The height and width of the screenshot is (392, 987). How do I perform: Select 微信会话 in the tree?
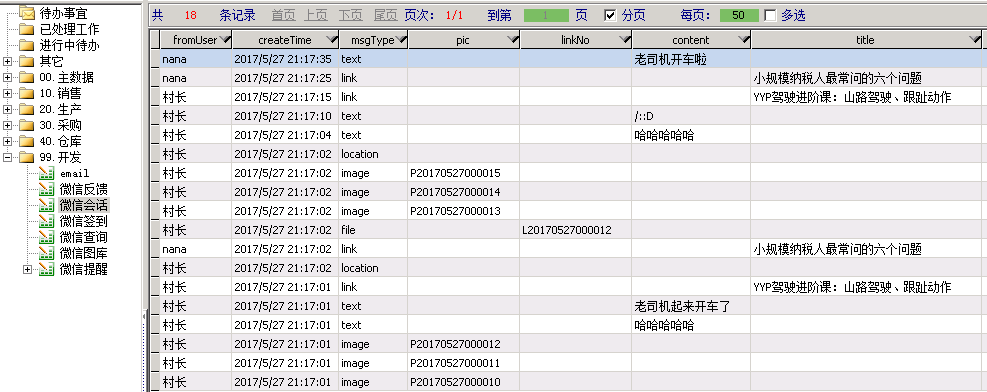(x=83, y=205)
